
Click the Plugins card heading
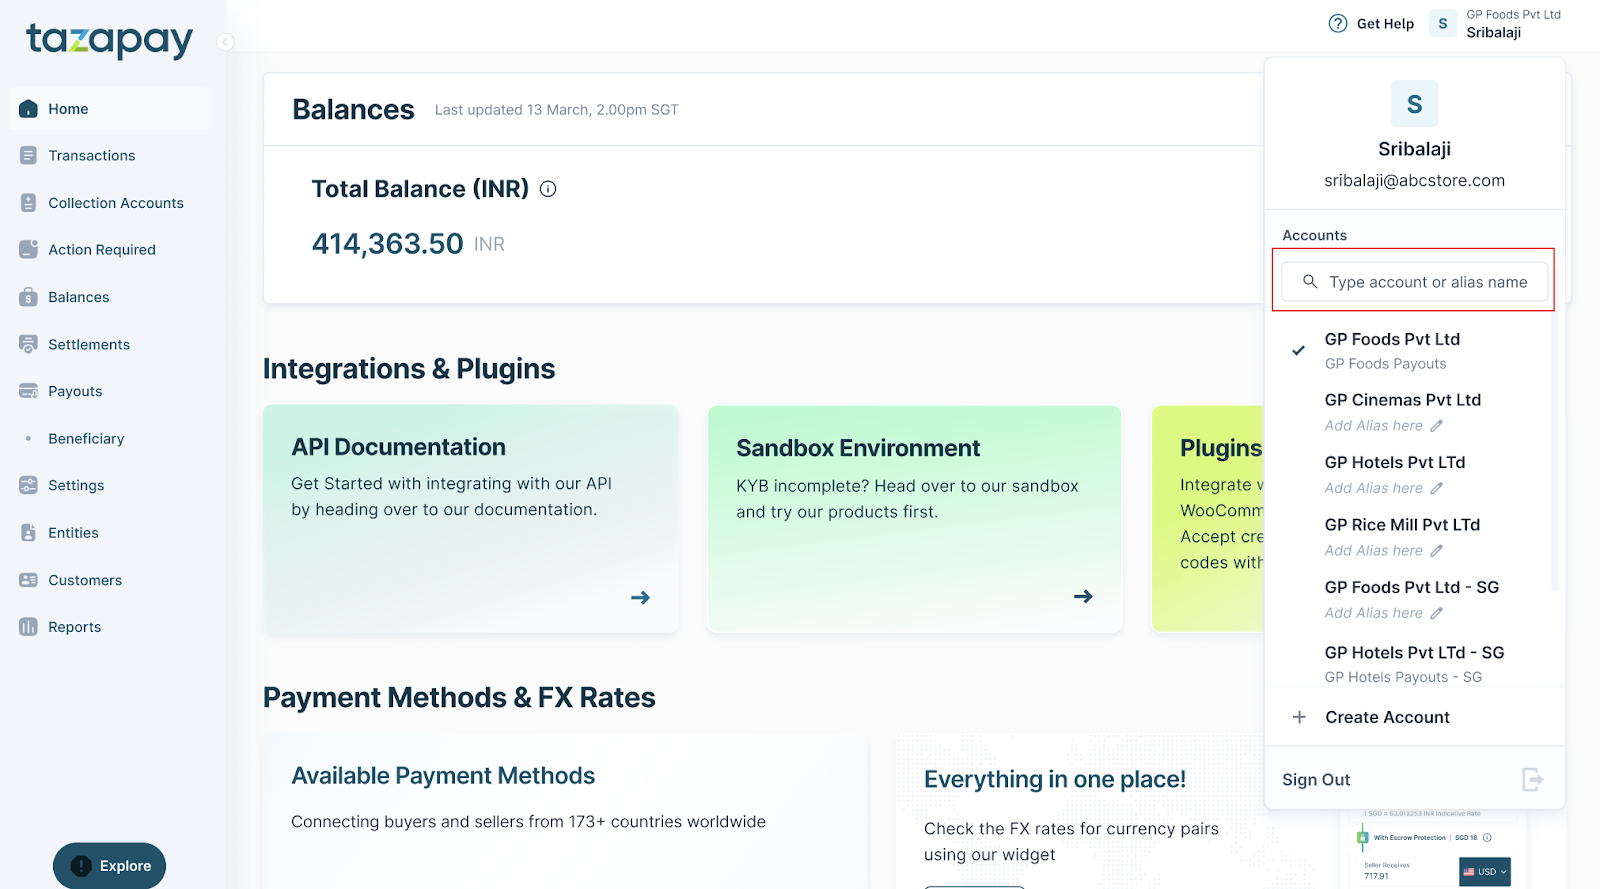point(1221,448)
